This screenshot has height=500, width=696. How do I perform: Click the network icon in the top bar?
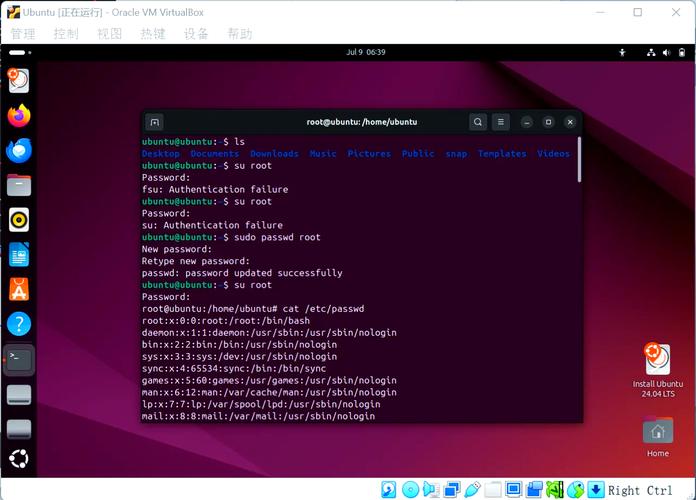pos(651,52)
